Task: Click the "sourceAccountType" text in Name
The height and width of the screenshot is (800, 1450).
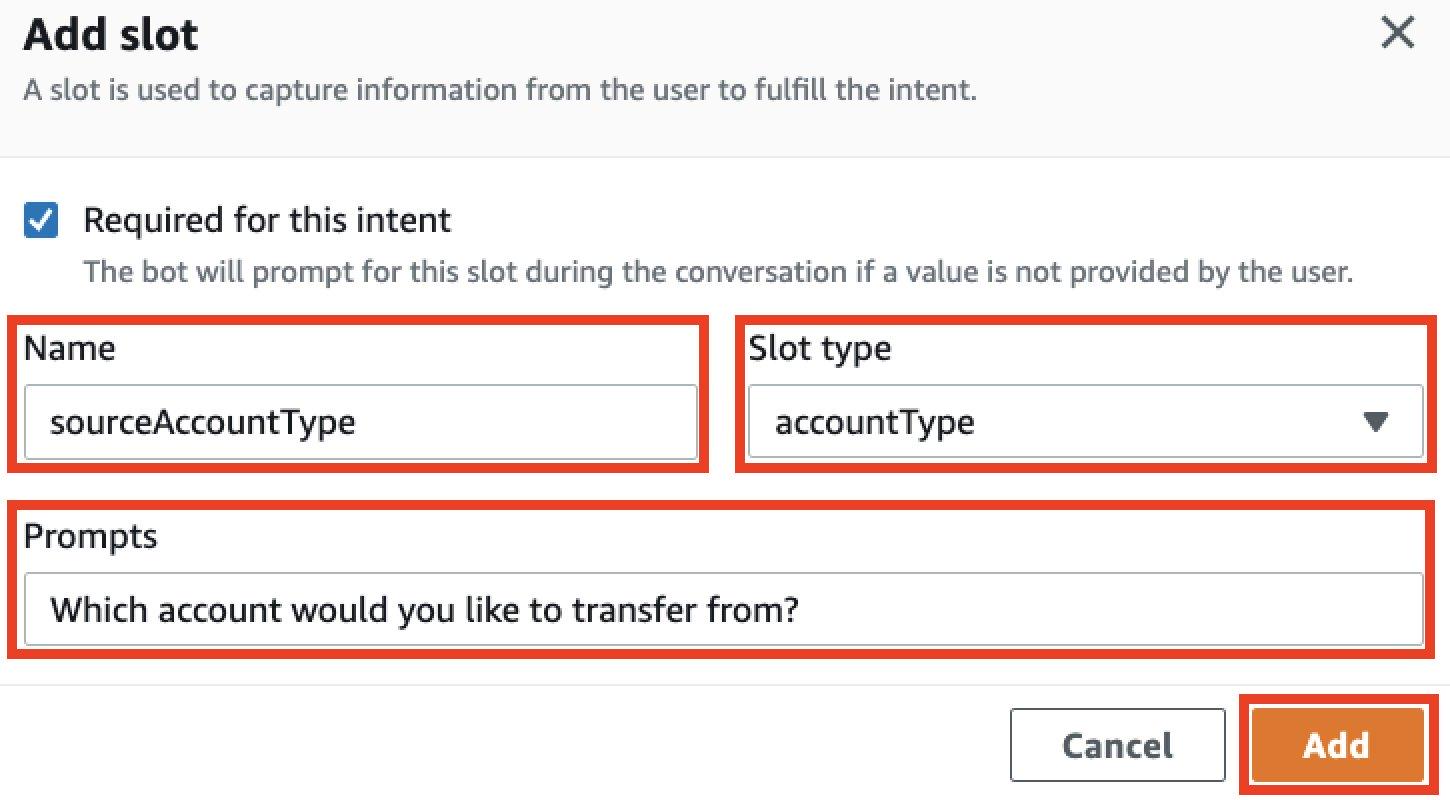Action: tap(203, 423)
